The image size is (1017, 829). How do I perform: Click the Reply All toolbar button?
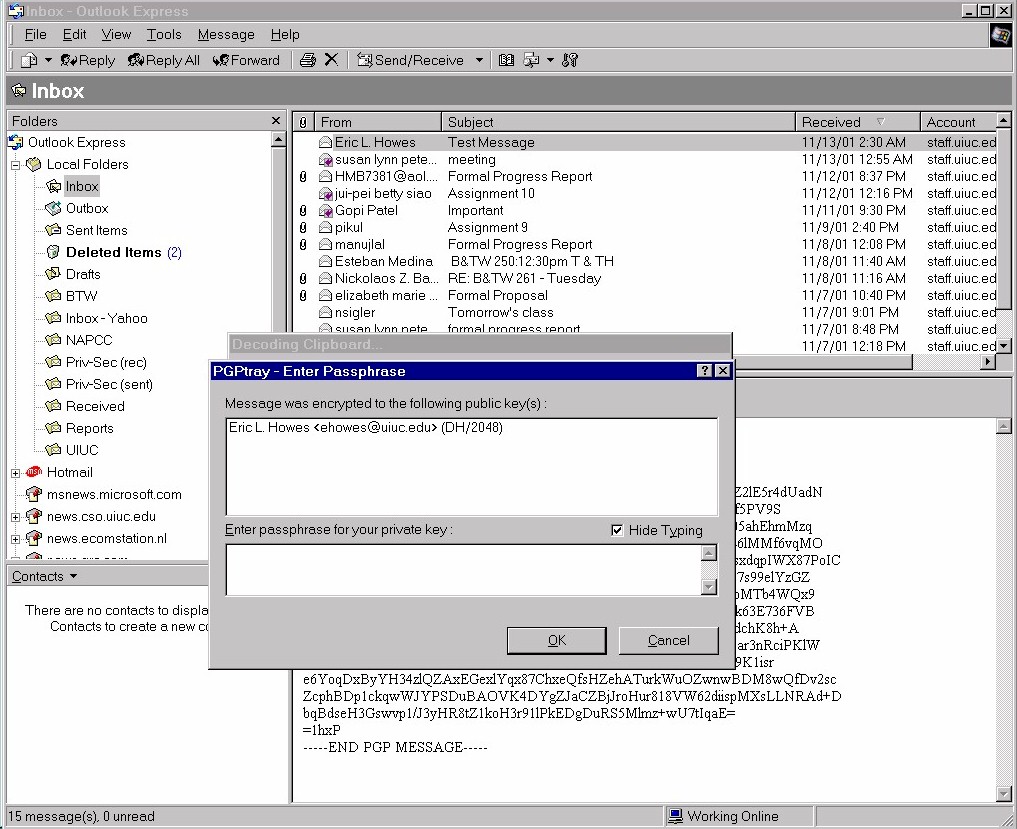pyautogui.click(x=163, y=60)
